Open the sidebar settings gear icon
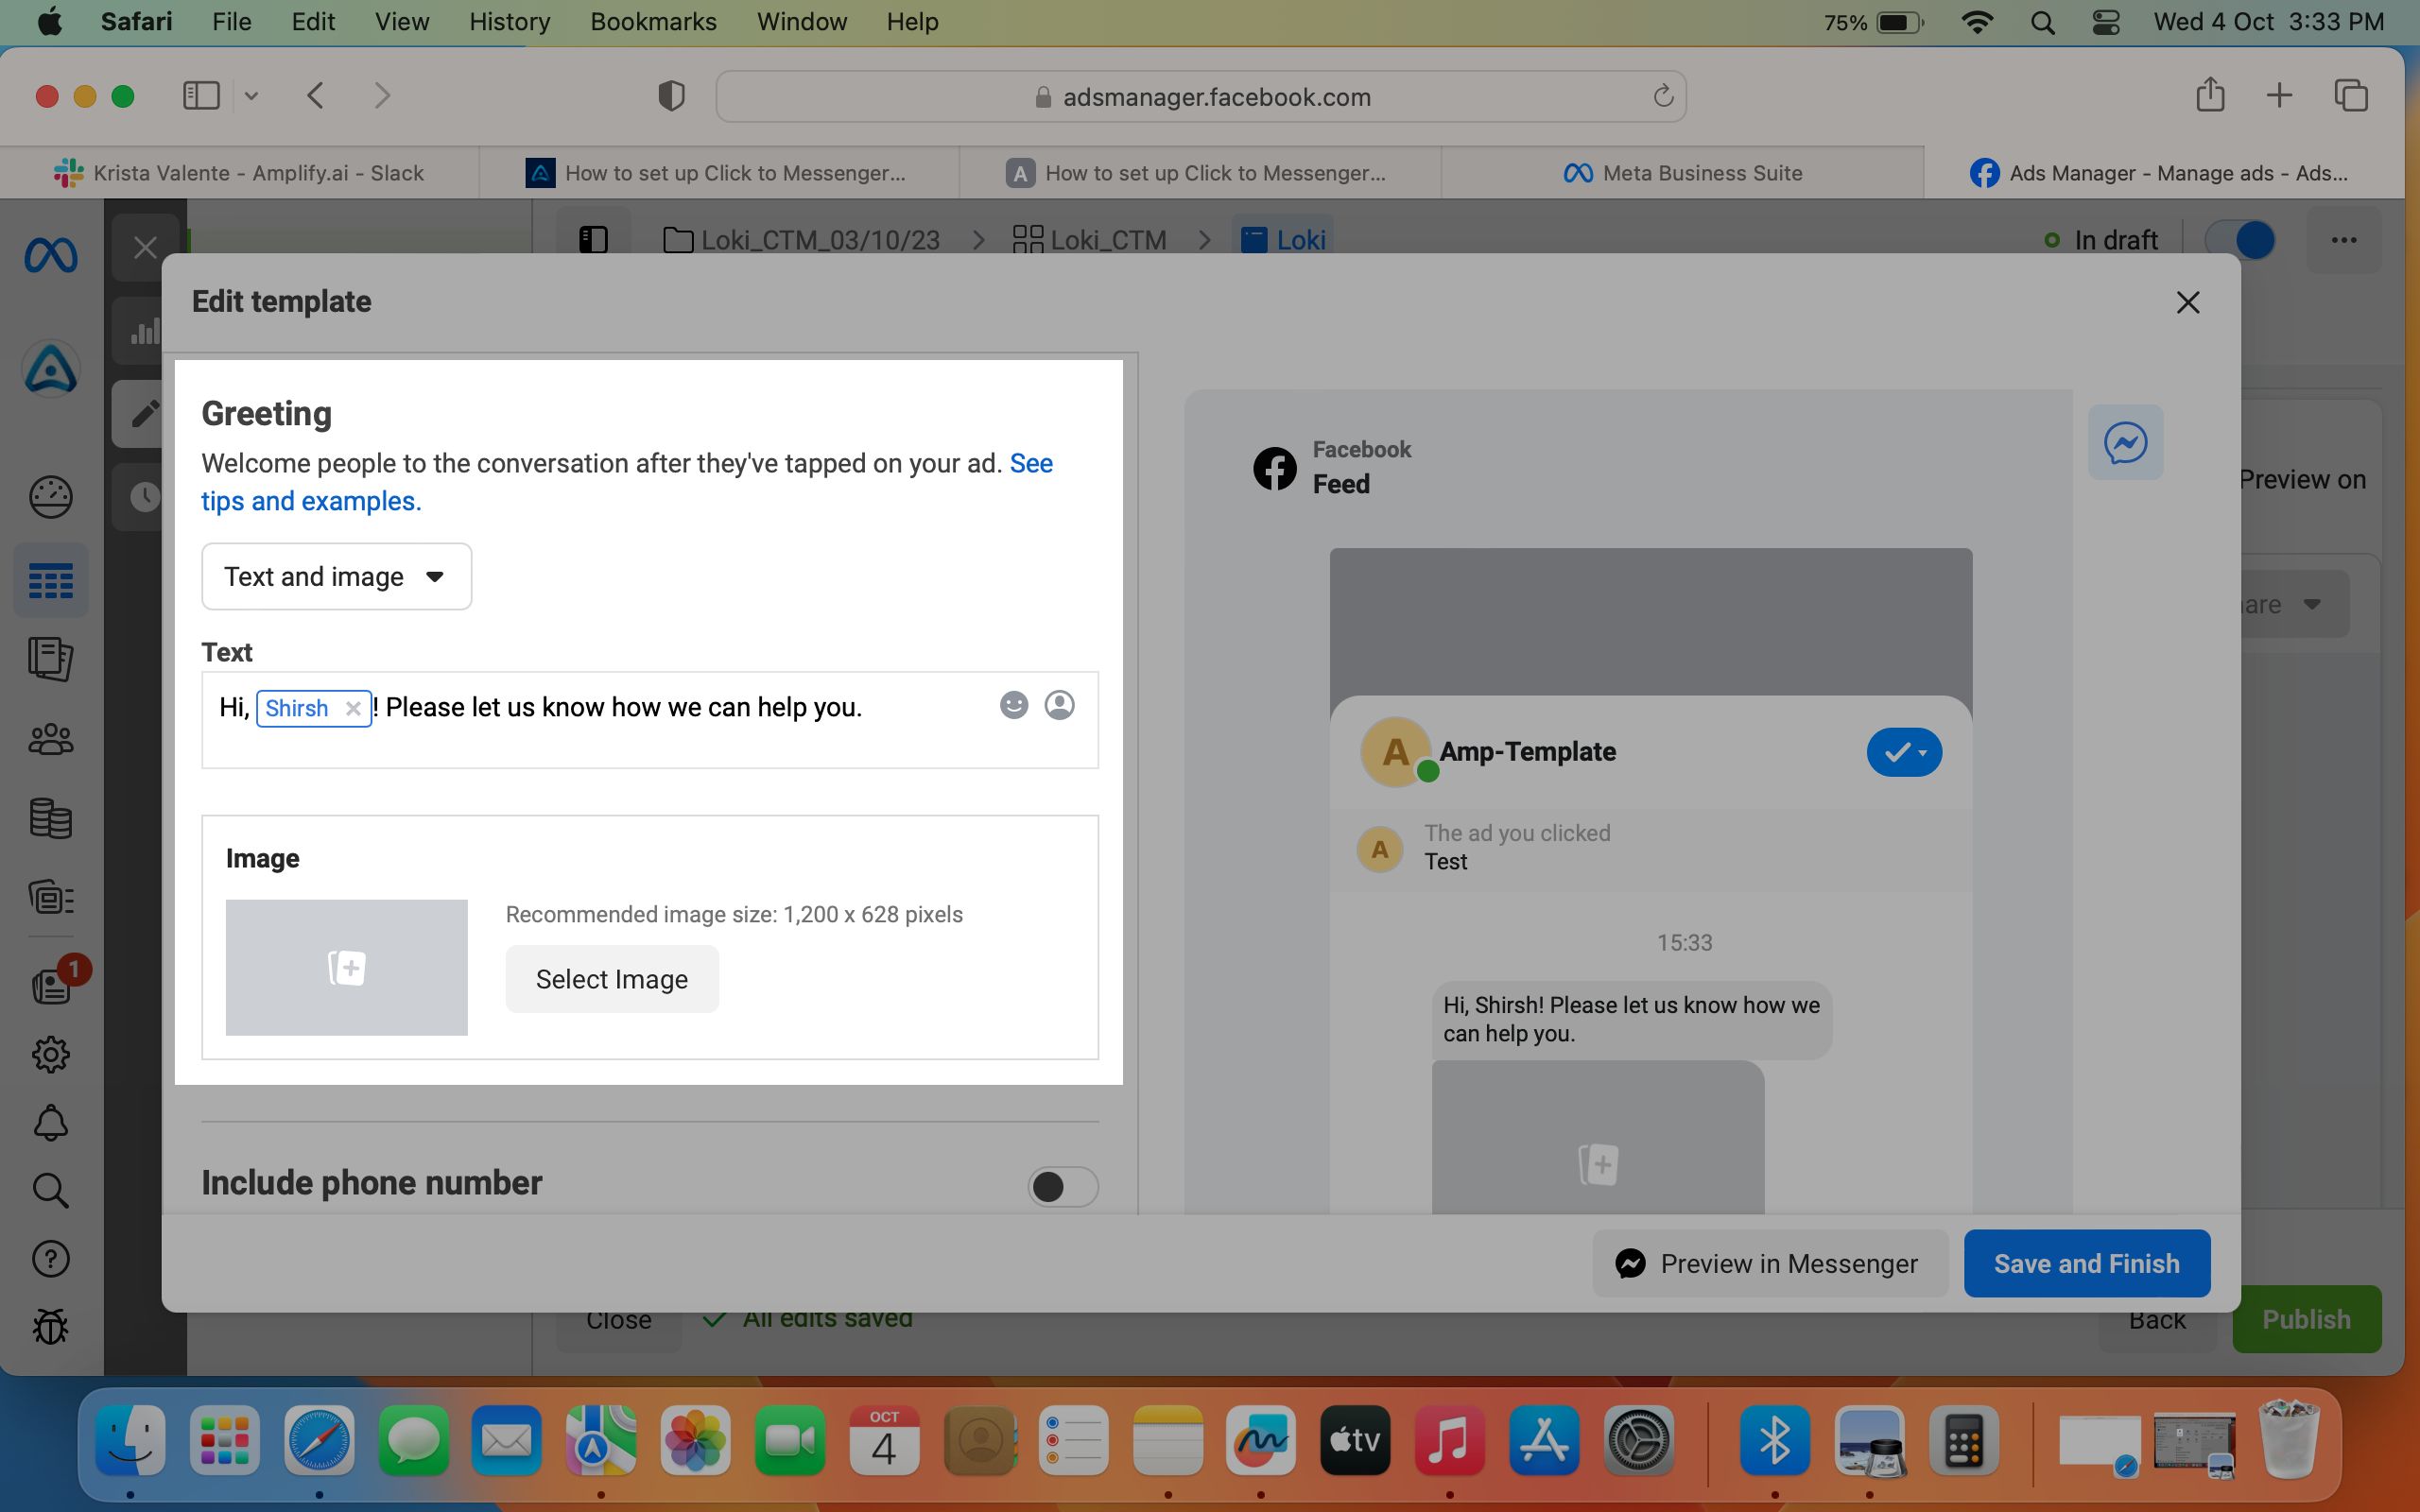This screenshot has height=1512, width=2420. (x=51, y=1054)
